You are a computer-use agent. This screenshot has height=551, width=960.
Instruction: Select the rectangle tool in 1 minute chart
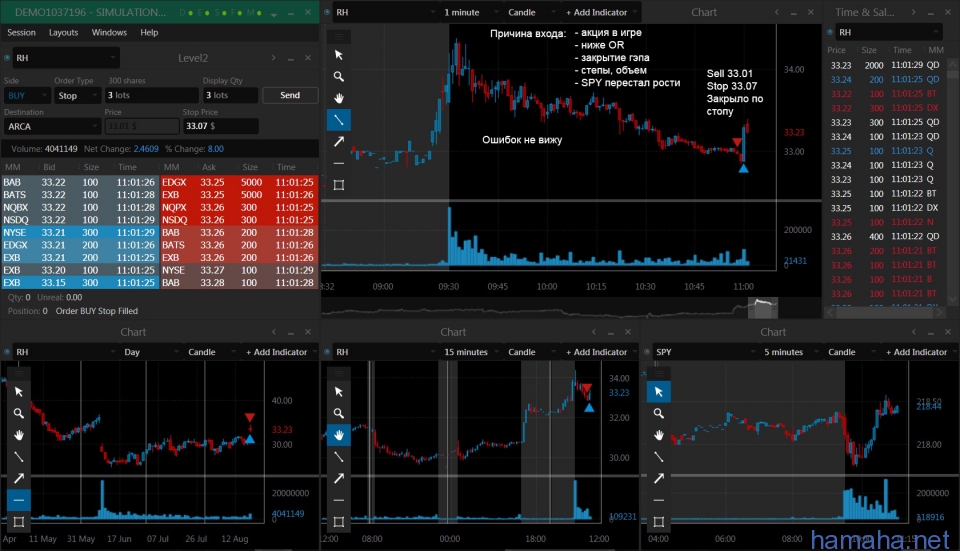(339, 185)
